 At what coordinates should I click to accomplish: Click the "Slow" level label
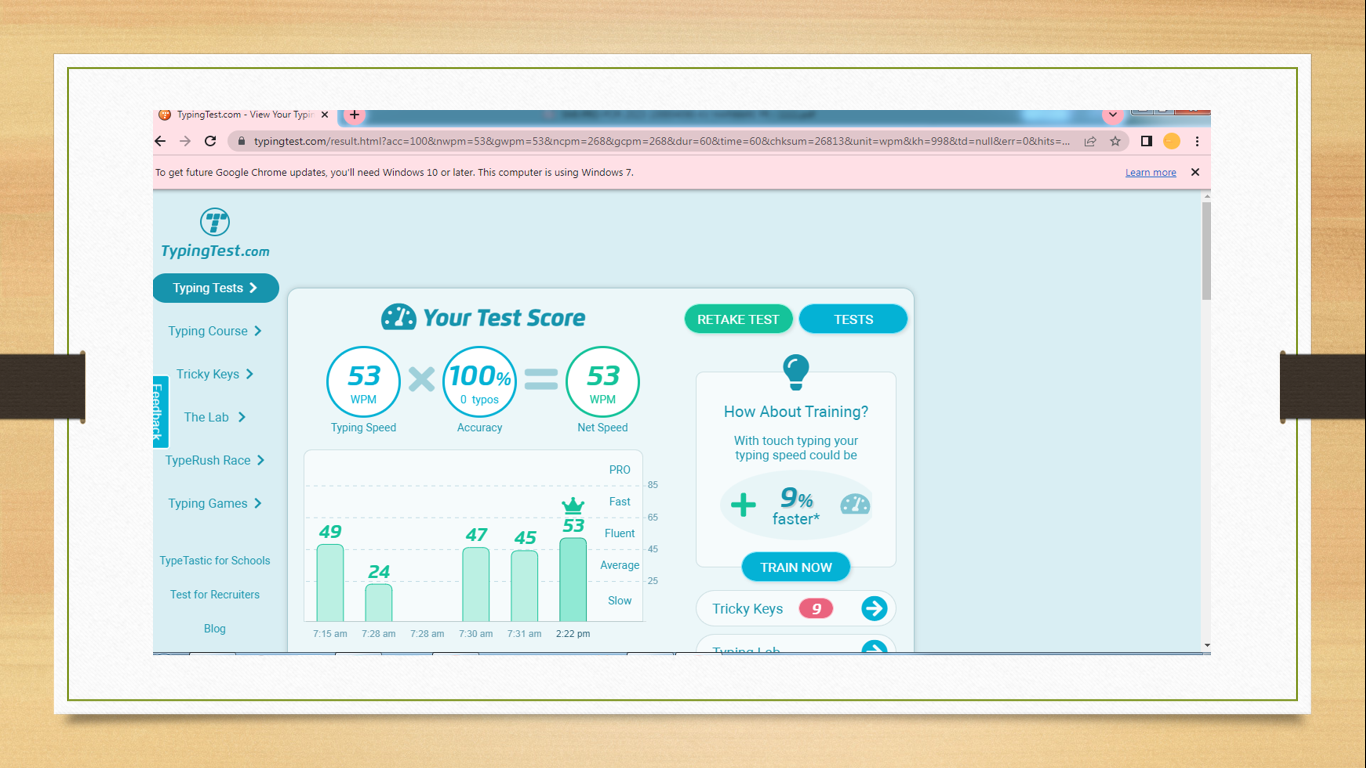click(x=620, y=601)
